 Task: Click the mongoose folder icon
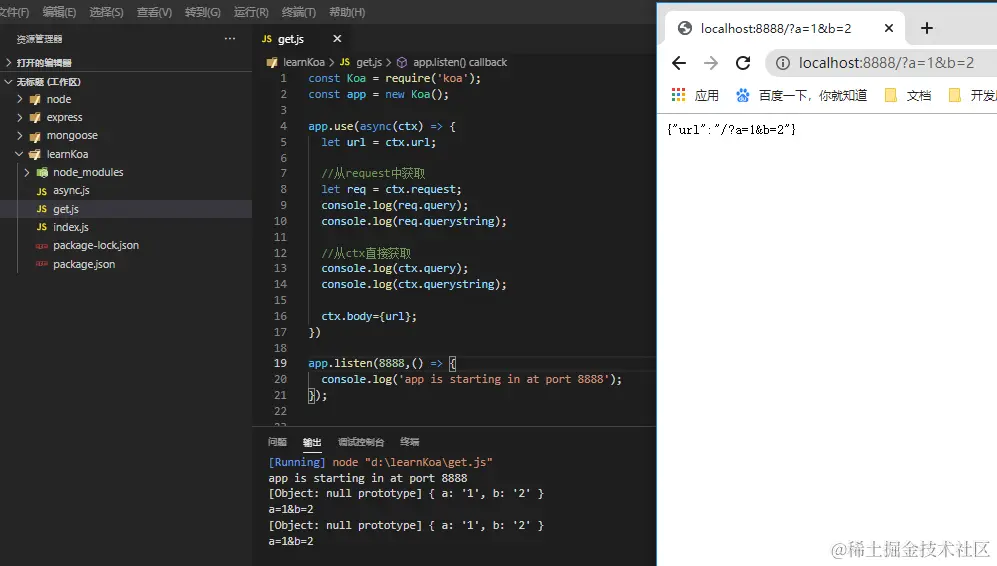[x=35, y=135]
